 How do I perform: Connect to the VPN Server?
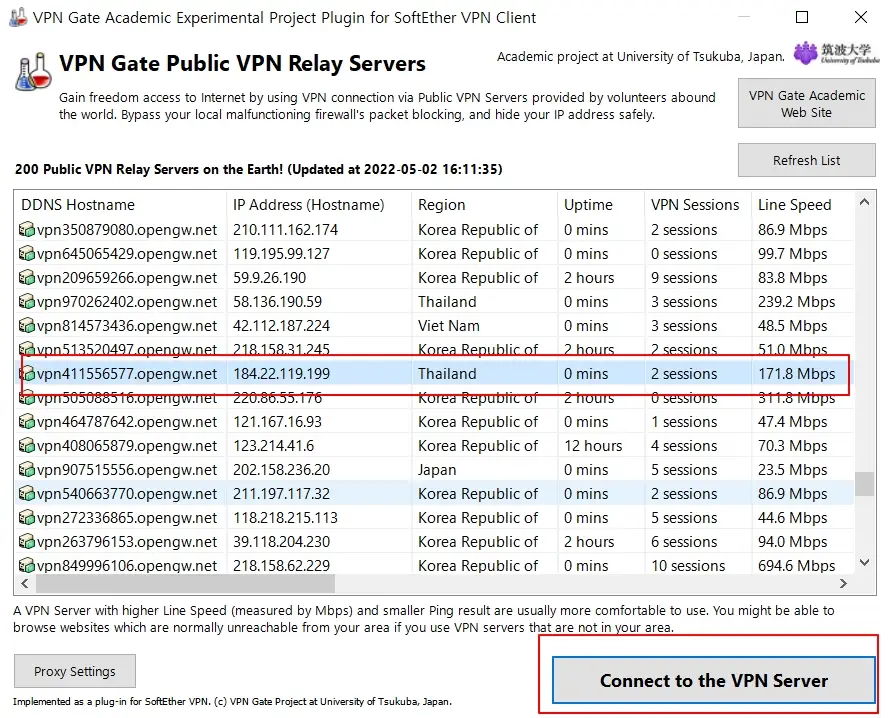(714, 680)
